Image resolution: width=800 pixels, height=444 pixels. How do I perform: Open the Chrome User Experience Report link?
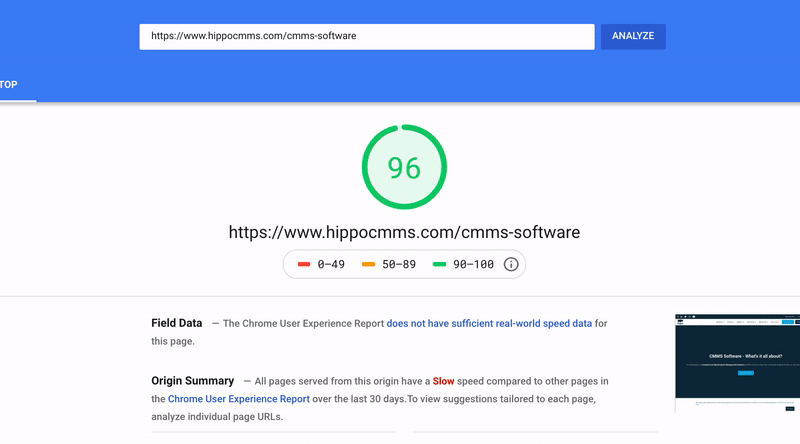tap(239, 399)
